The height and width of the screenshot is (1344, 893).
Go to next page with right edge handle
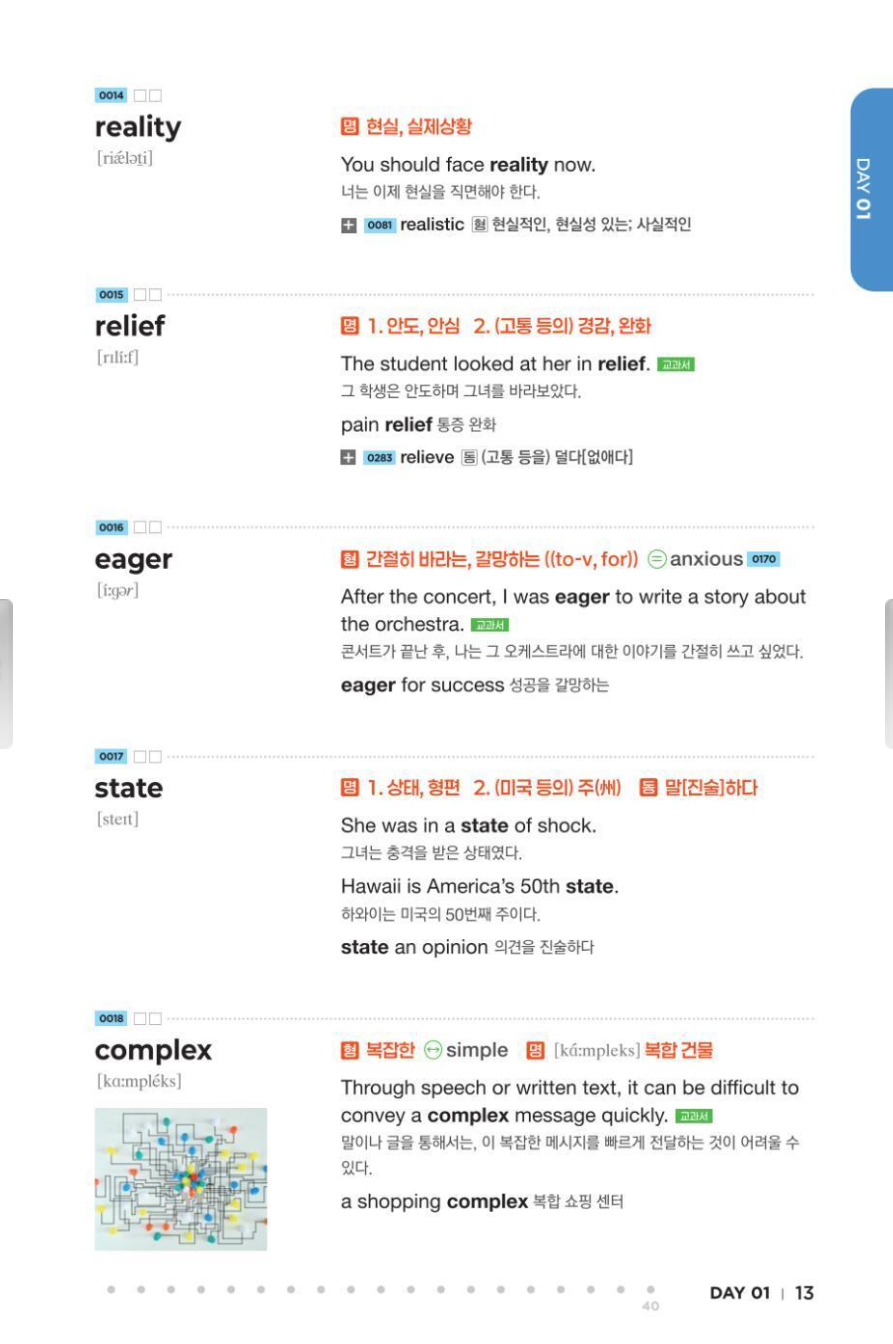[888, 673]
